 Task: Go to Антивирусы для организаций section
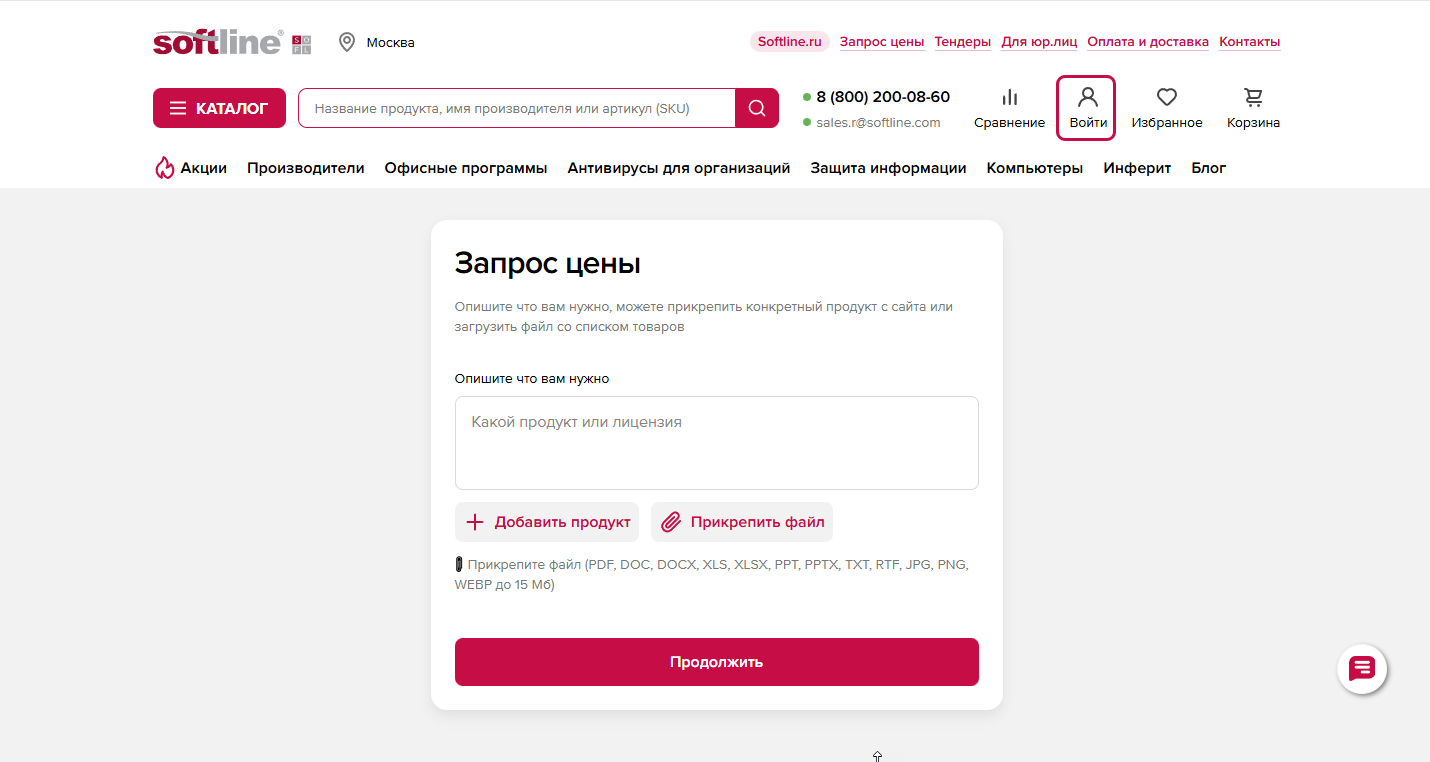[679, 168]
